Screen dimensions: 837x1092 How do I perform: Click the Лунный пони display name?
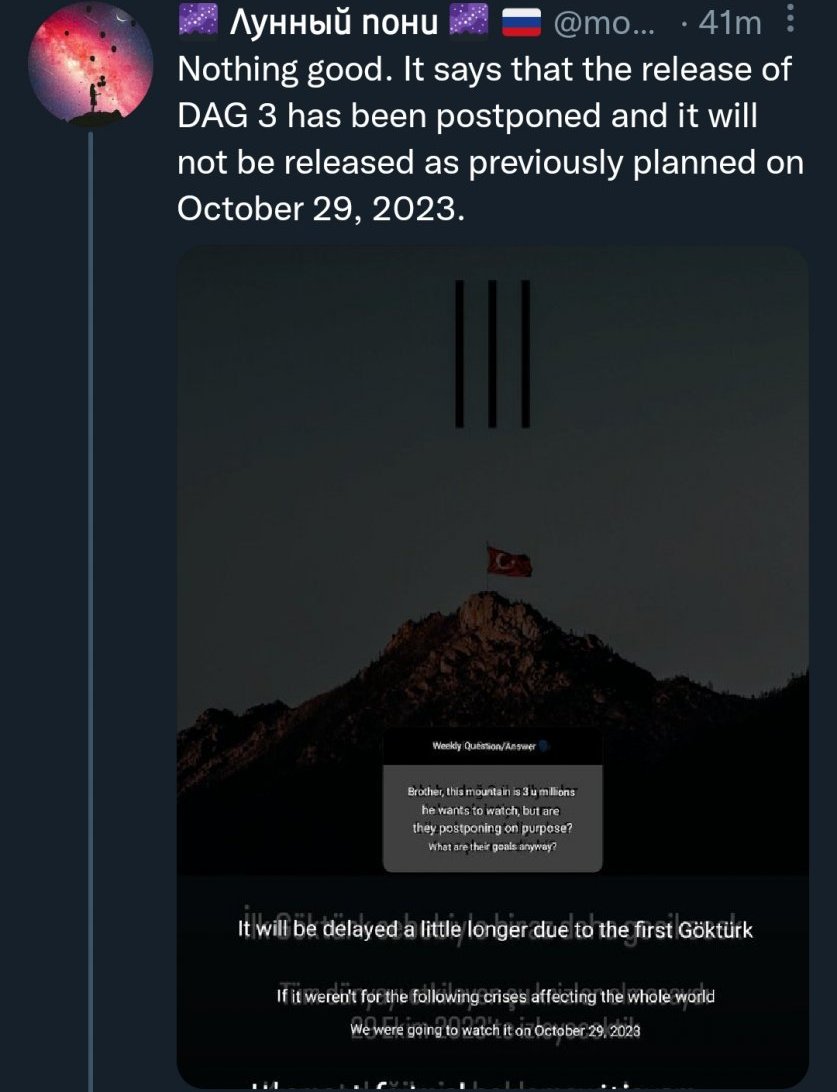click(334, 22)
